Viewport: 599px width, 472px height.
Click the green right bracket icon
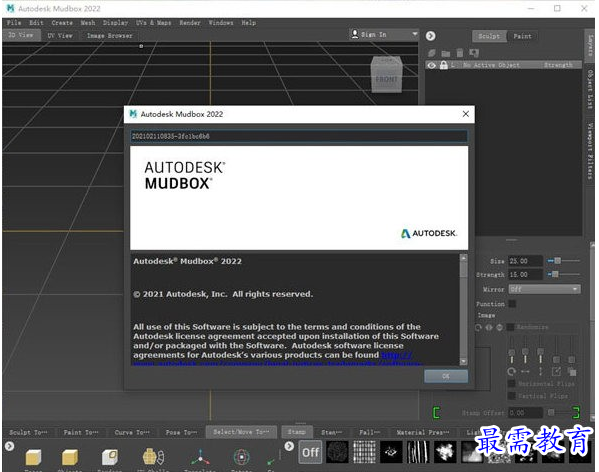[x=576, y=412]
